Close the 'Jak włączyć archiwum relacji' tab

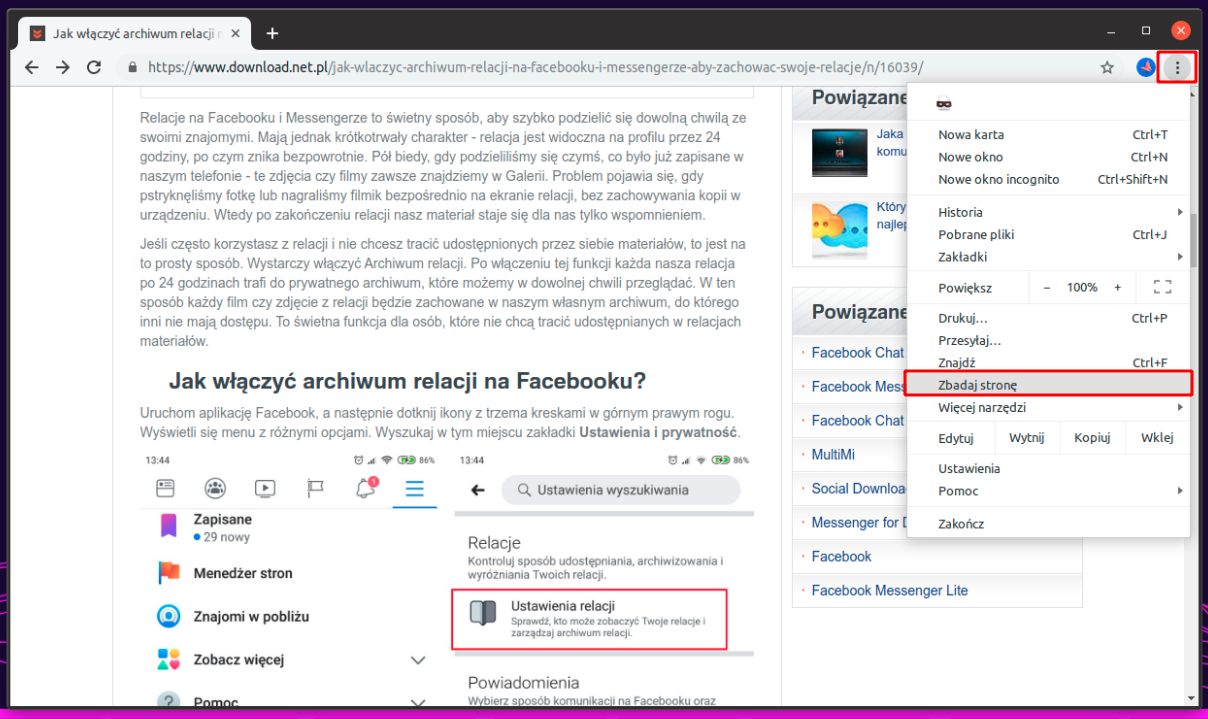236,33
